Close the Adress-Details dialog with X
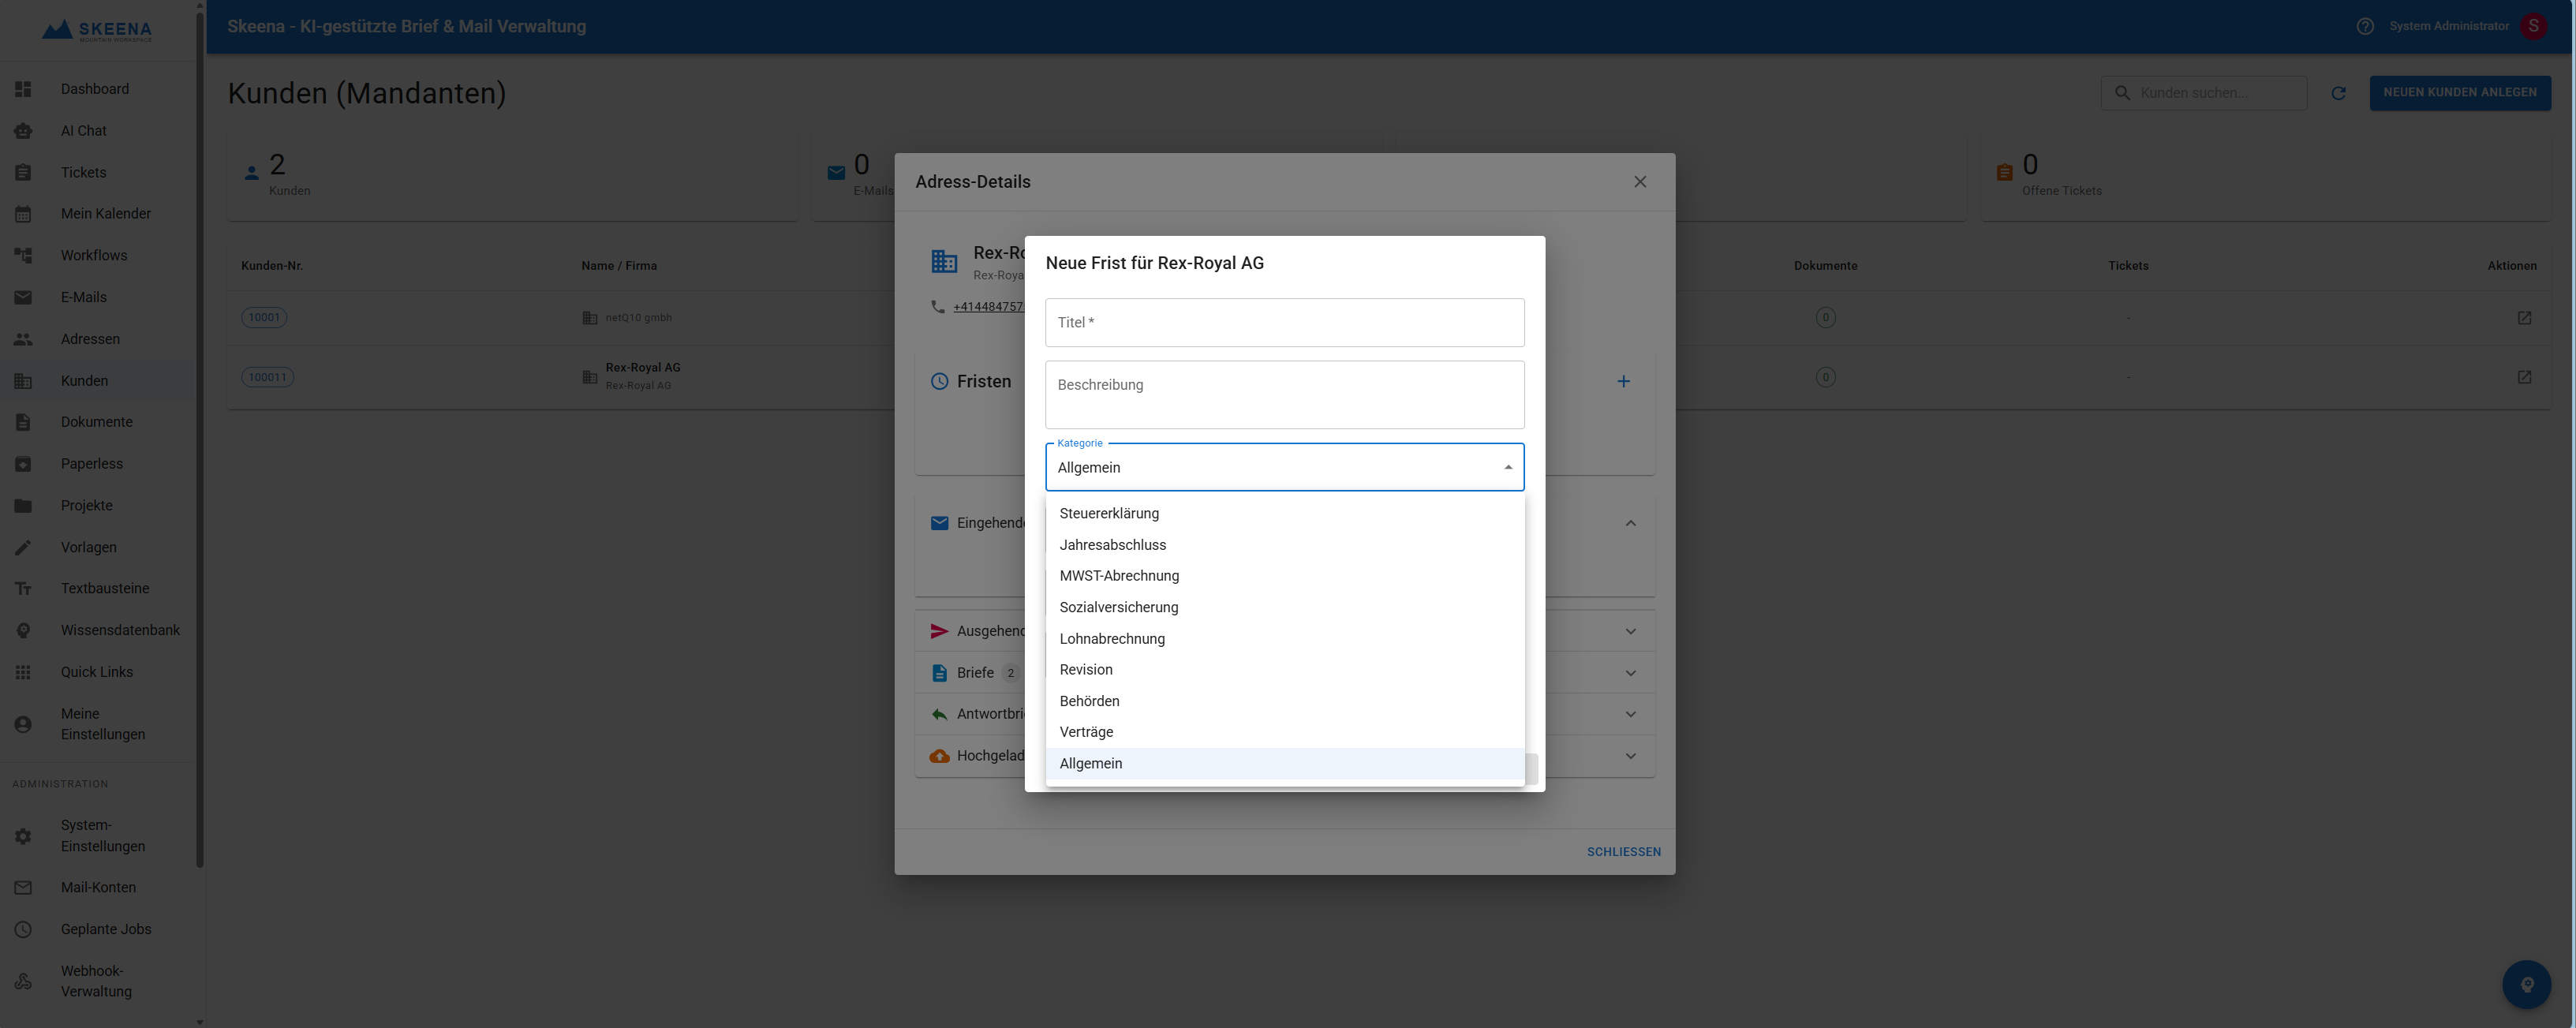The height and width of the screenshot is (1028, 2576). pyautogui.click(x=1639, y=181)
